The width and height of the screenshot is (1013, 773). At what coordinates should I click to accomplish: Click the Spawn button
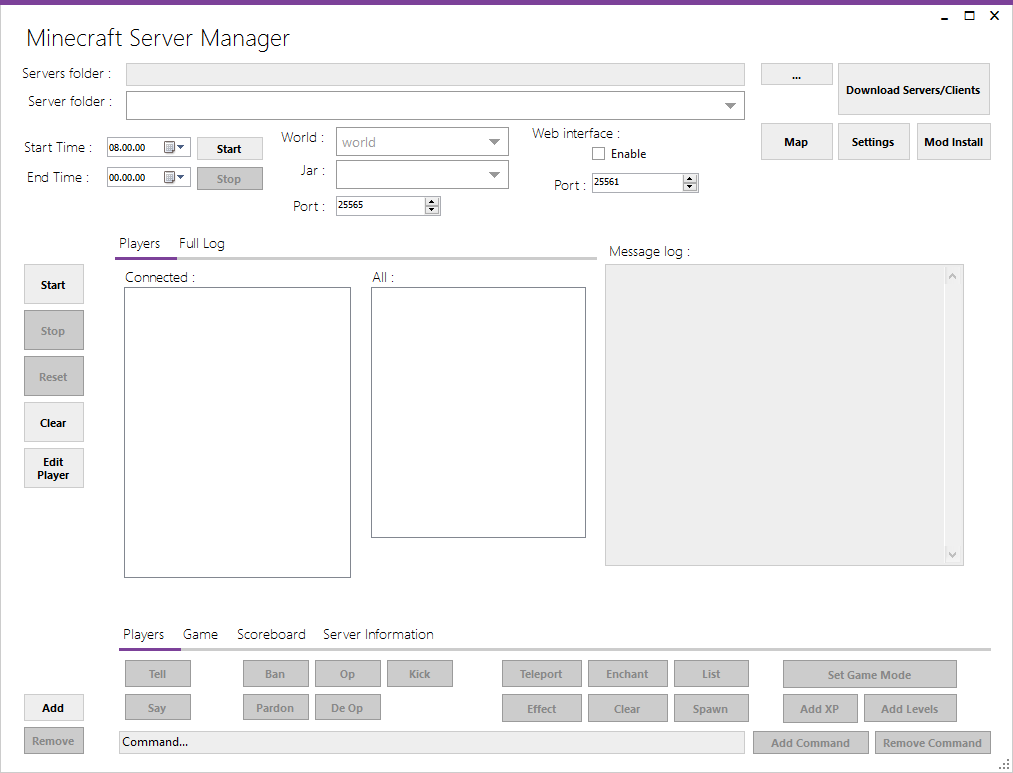click(x=711, y=708)
